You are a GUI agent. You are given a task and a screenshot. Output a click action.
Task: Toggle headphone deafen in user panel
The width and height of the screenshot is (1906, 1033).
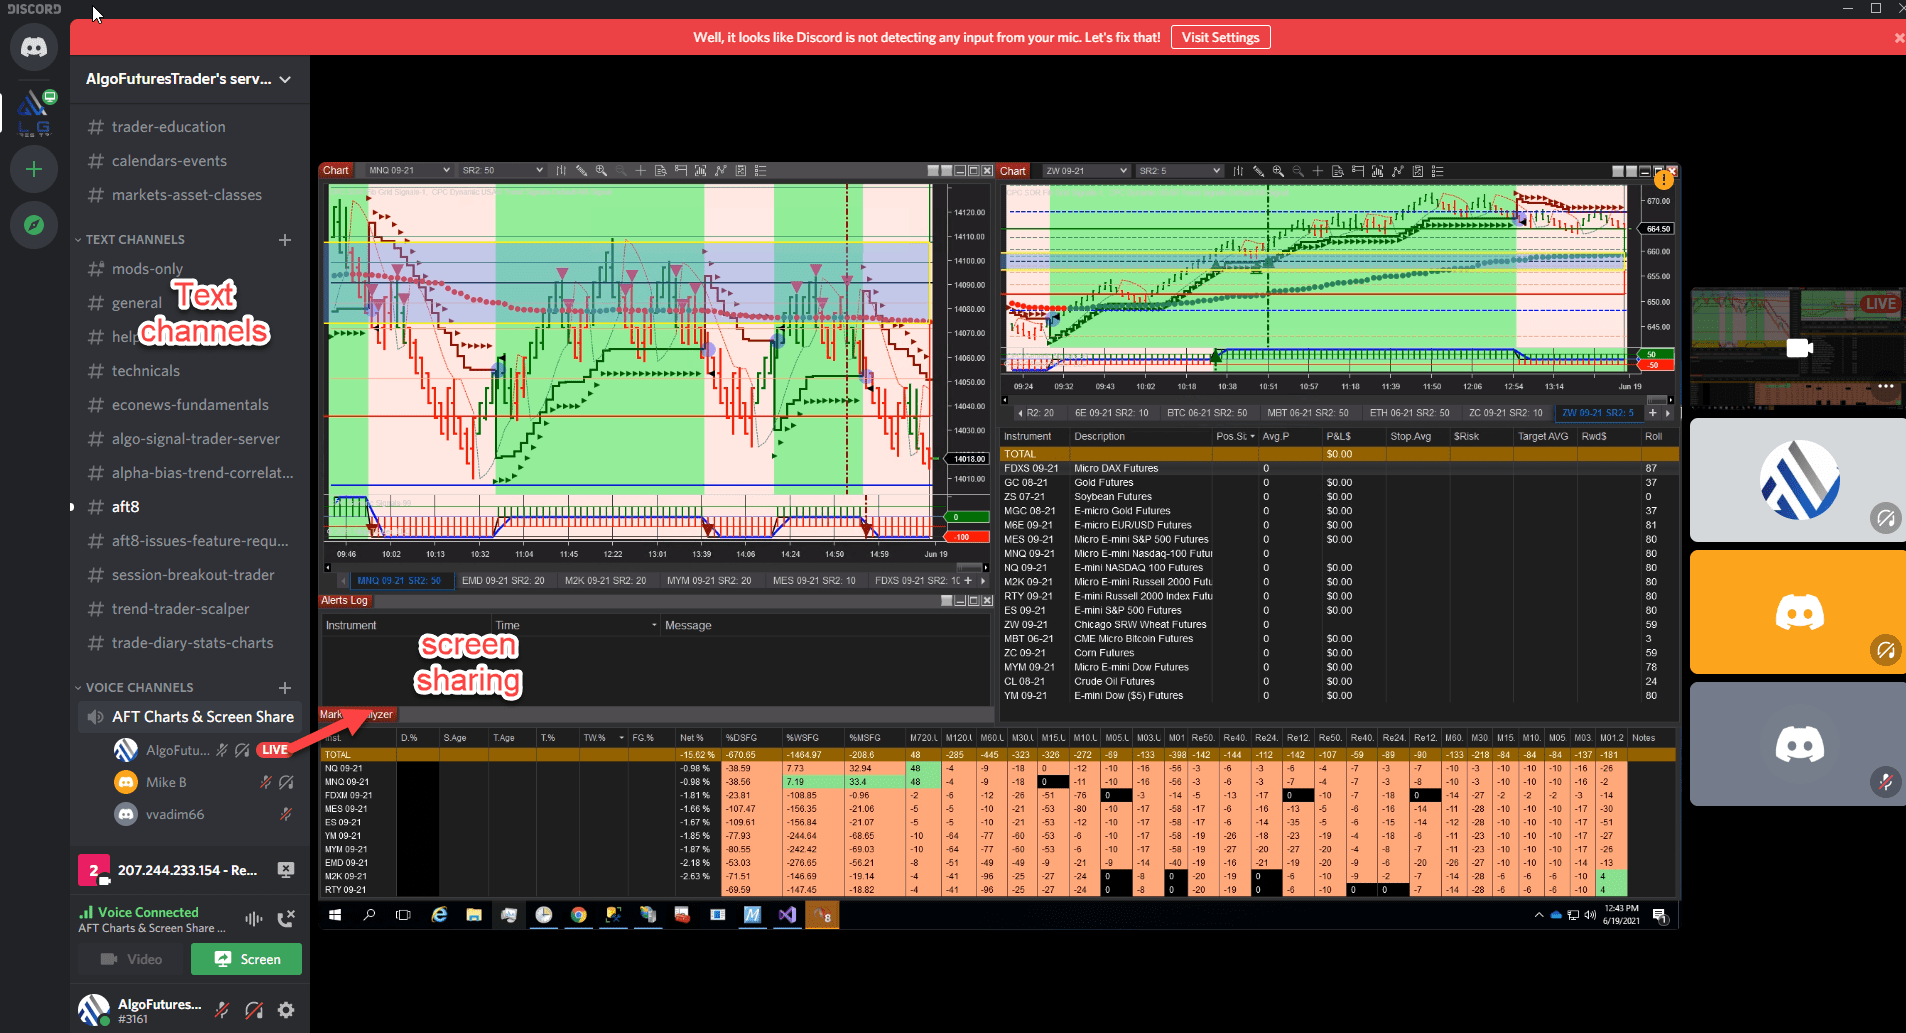tap(254, 1010)
